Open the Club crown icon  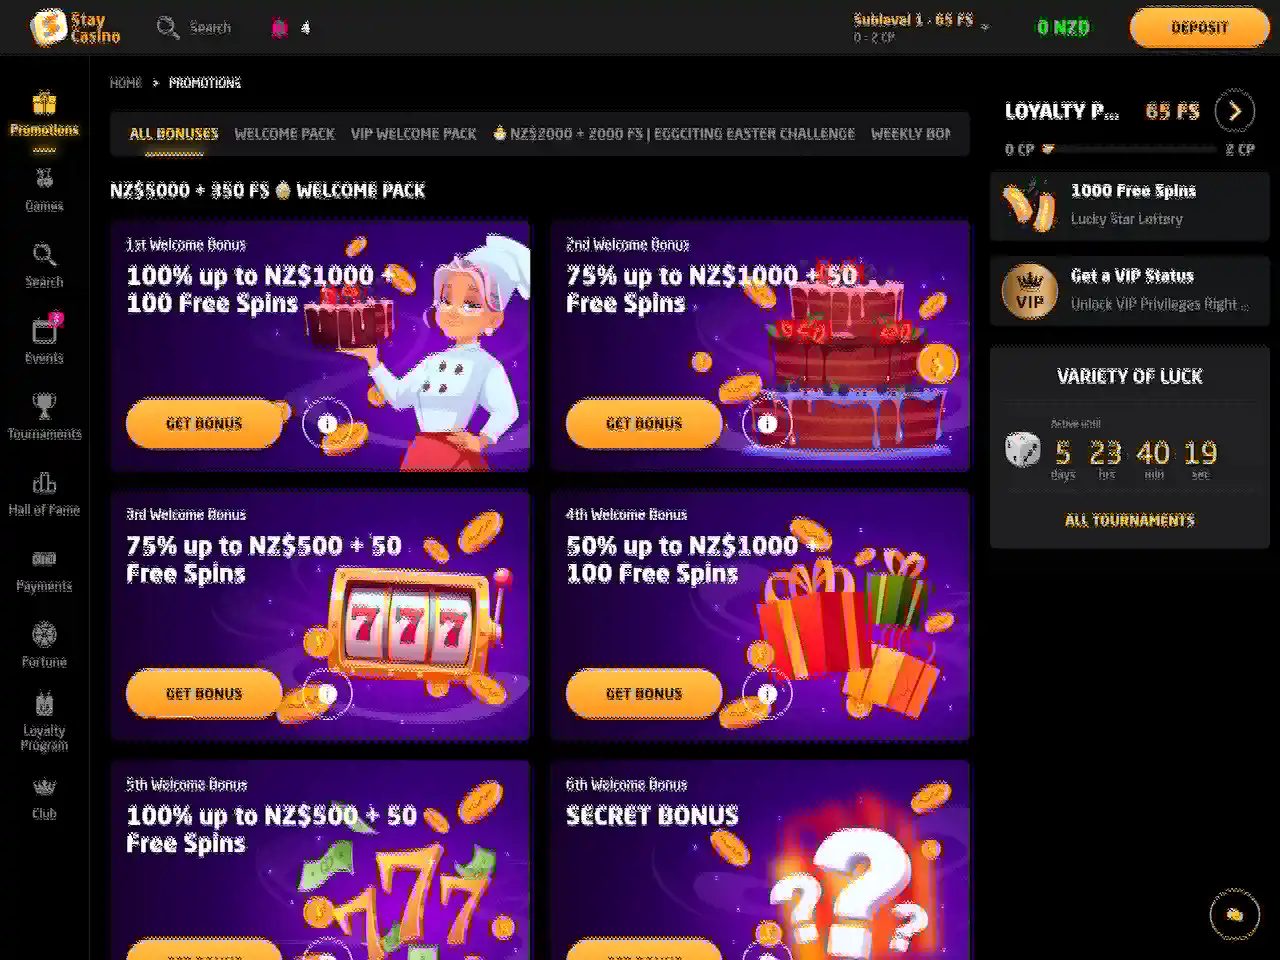coord(44,787)
